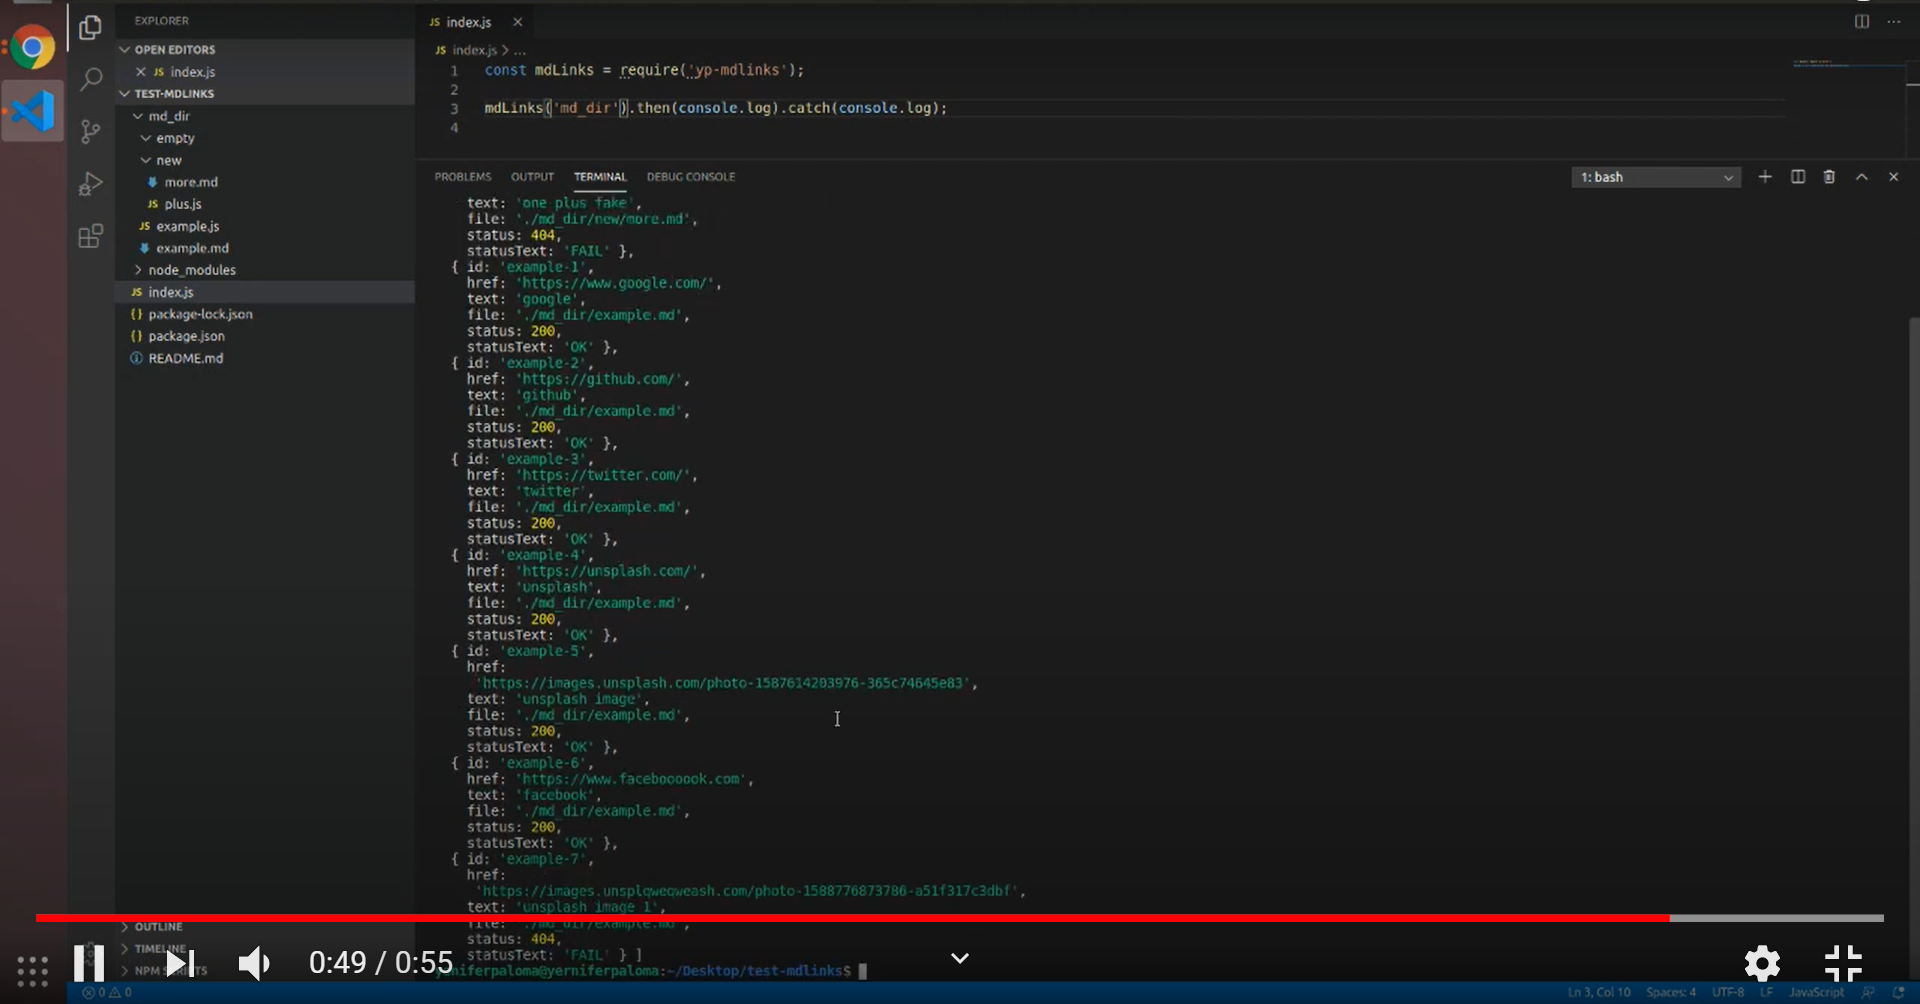The height and width of the screenshot is (1004, 1920).
Task: Switch to the Debug Console tab
Action: click(691, 177)
